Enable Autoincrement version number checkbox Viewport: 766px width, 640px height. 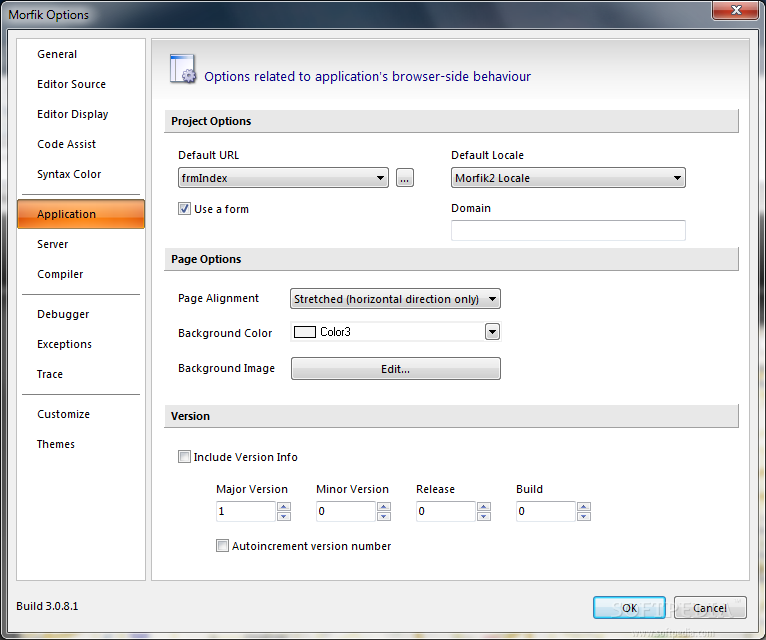(222, 546)
